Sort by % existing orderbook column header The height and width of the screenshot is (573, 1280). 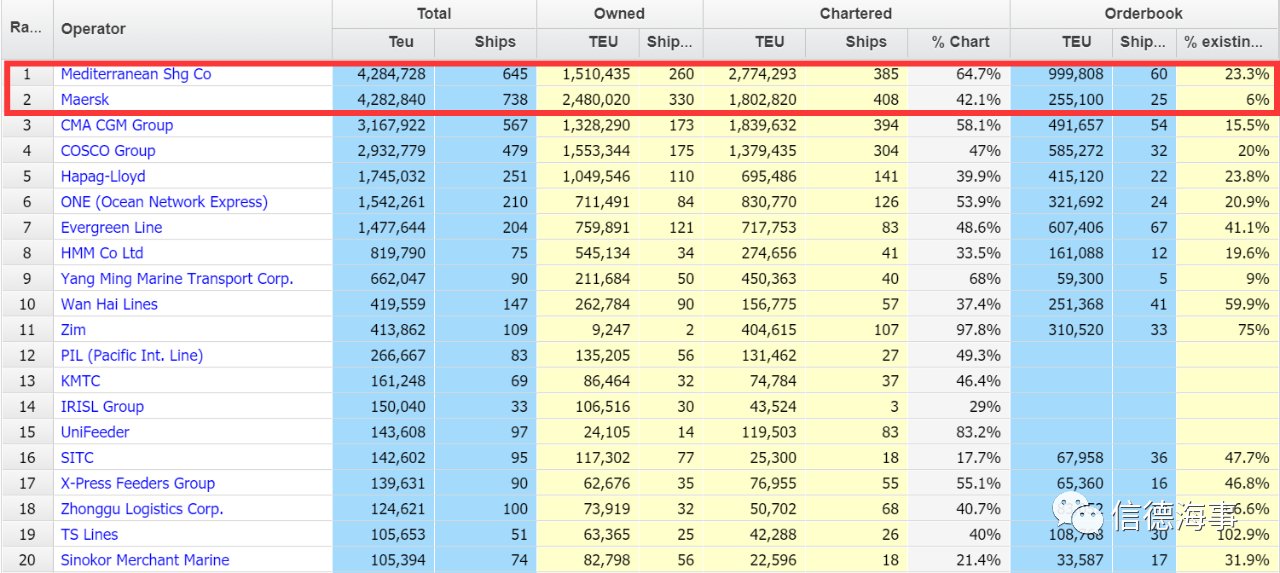coord(1227,42)
